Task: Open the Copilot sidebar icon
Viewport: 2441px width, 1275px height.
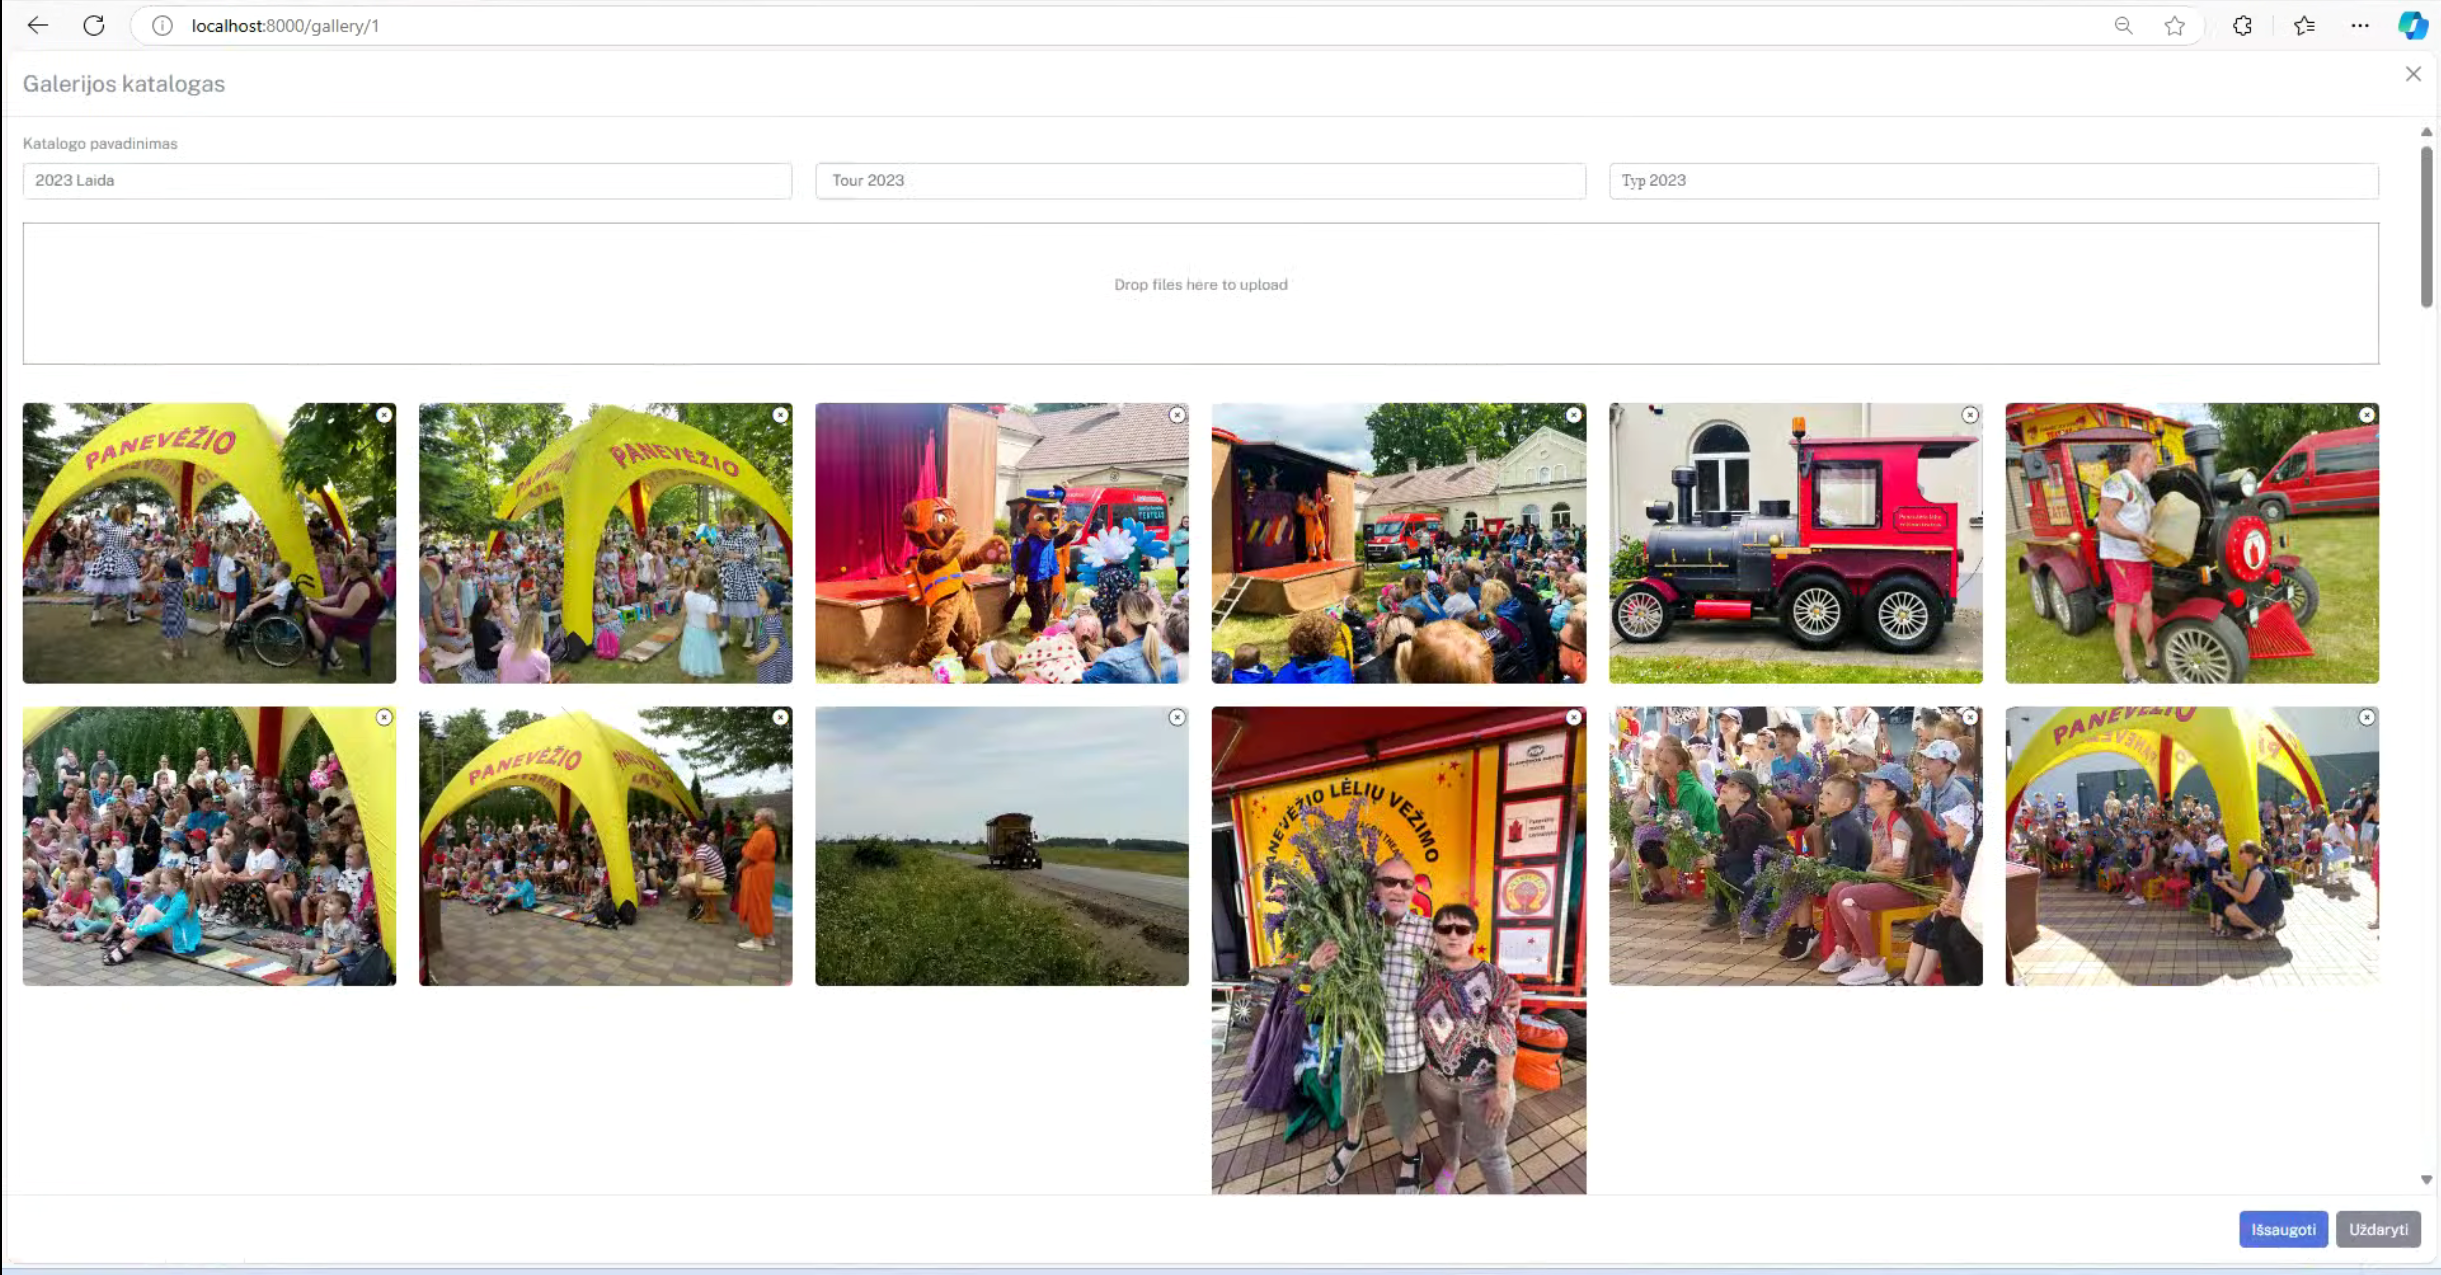Action: pyautogui.click(x=2412, y=26)
